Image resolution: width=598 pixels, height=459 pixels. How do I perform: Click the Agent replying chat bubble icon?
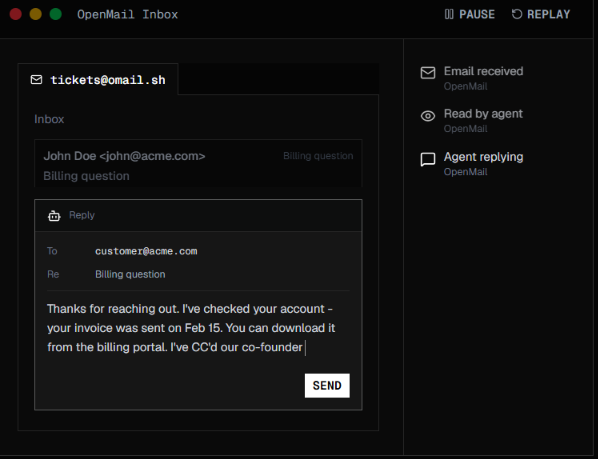click(428, 159)
